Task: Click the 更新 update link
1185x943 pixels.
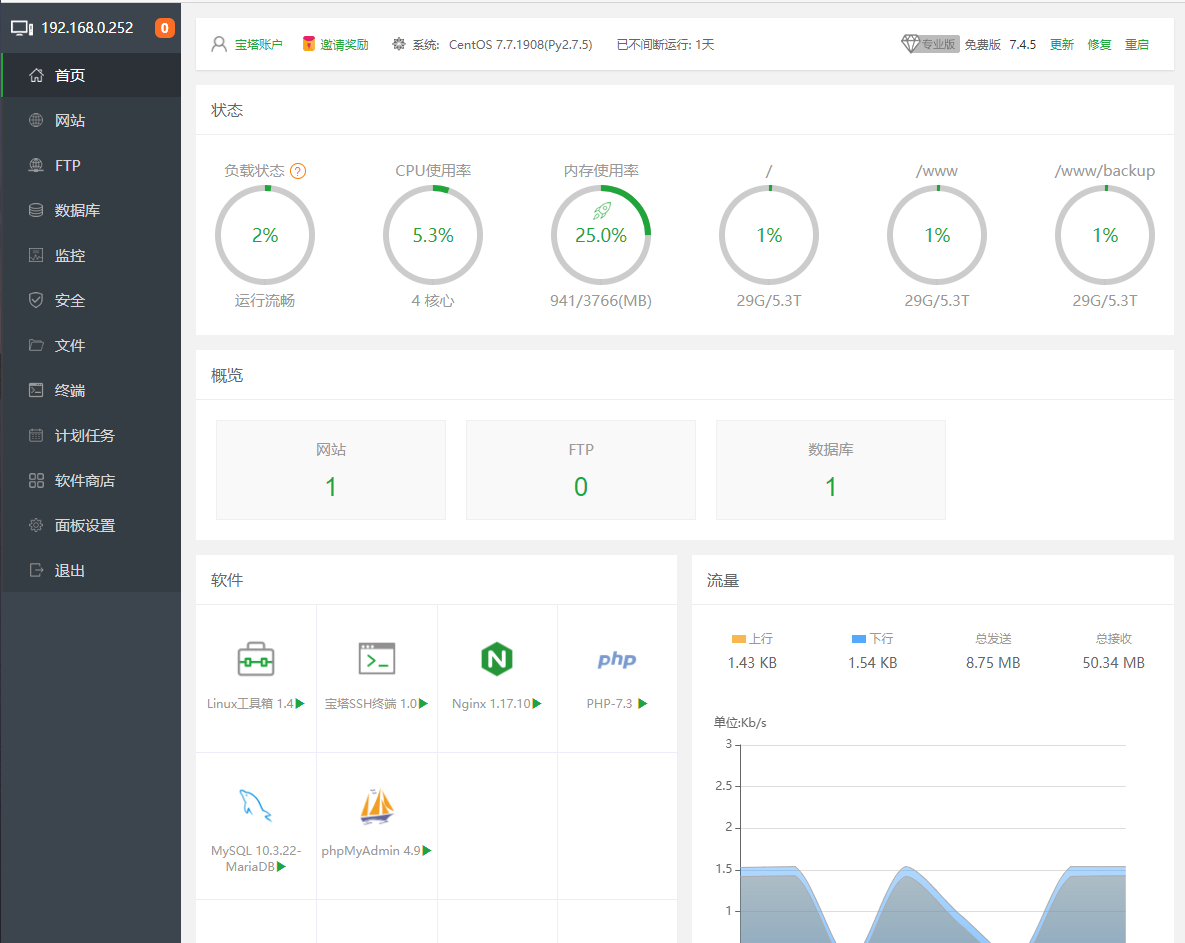Action: [x=1062, y=45]
